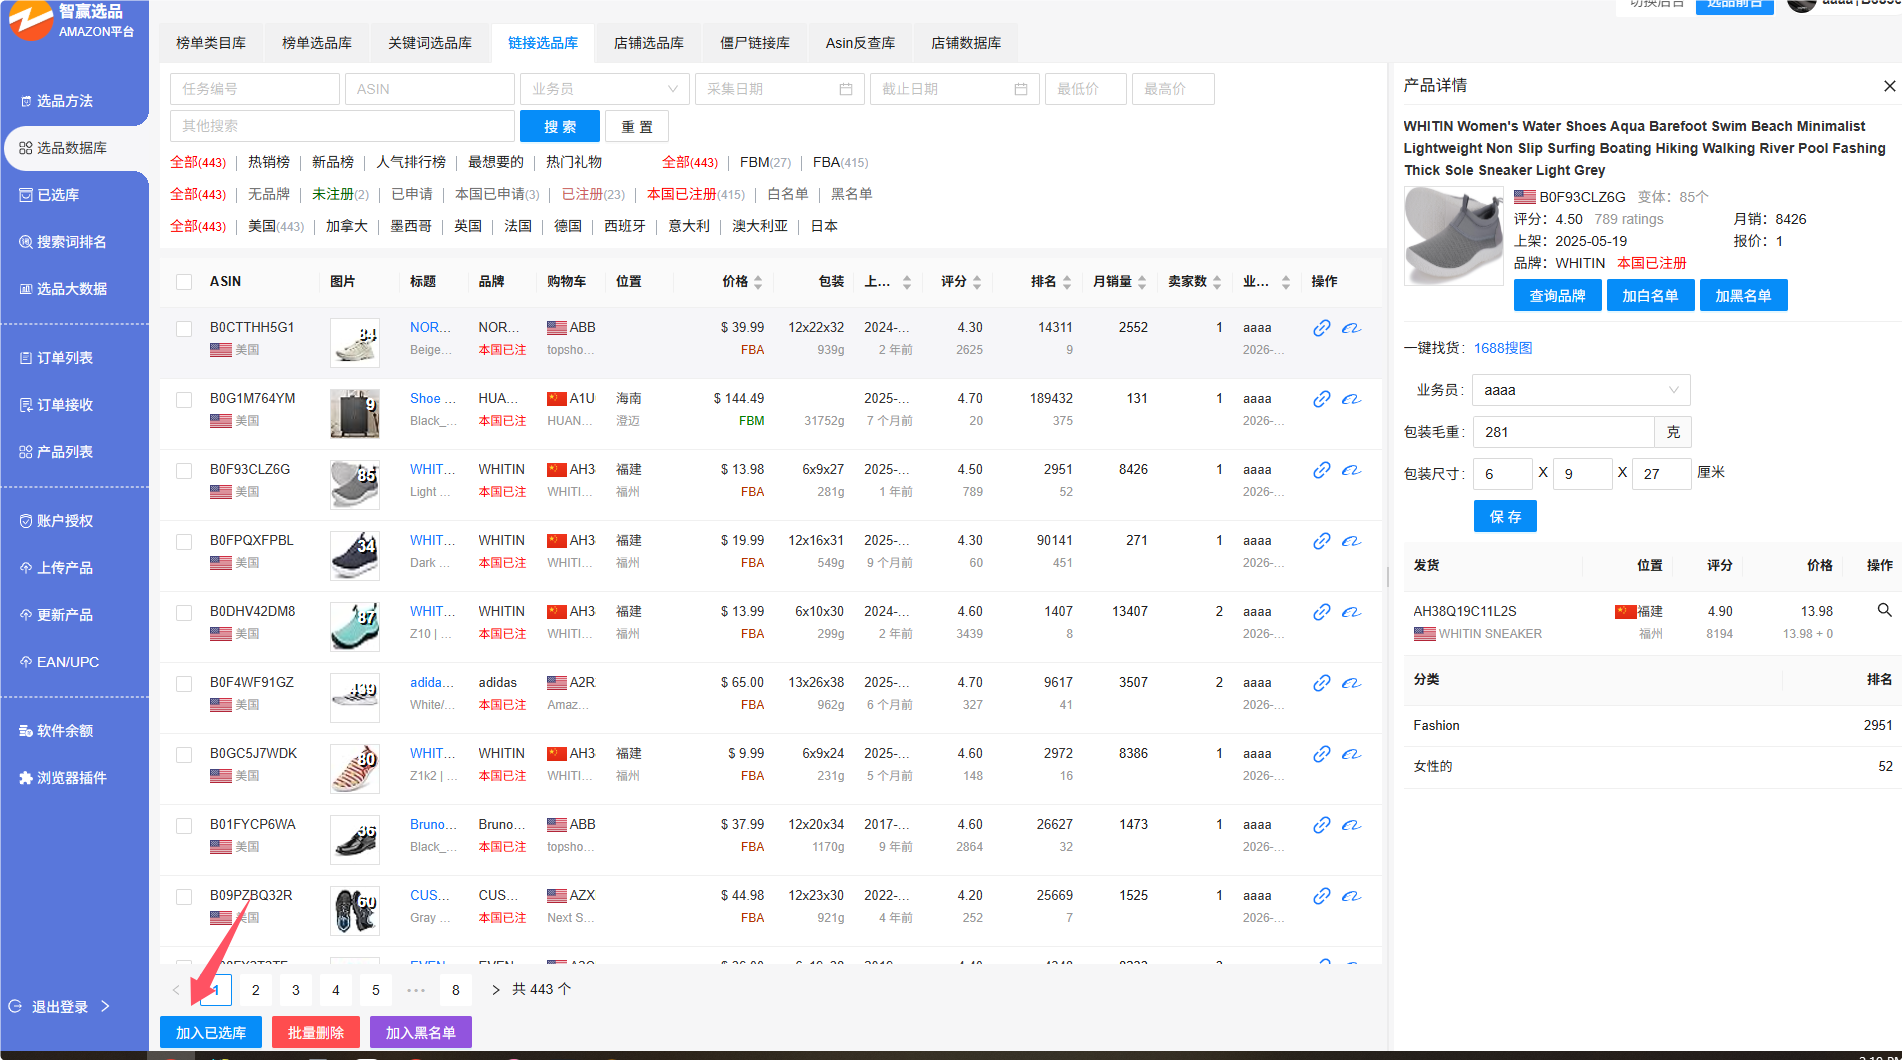Switch to 僵尸链接库 tab
Screen dimensions: 1902x1060
pyautogui.click(x=755, y=43)
